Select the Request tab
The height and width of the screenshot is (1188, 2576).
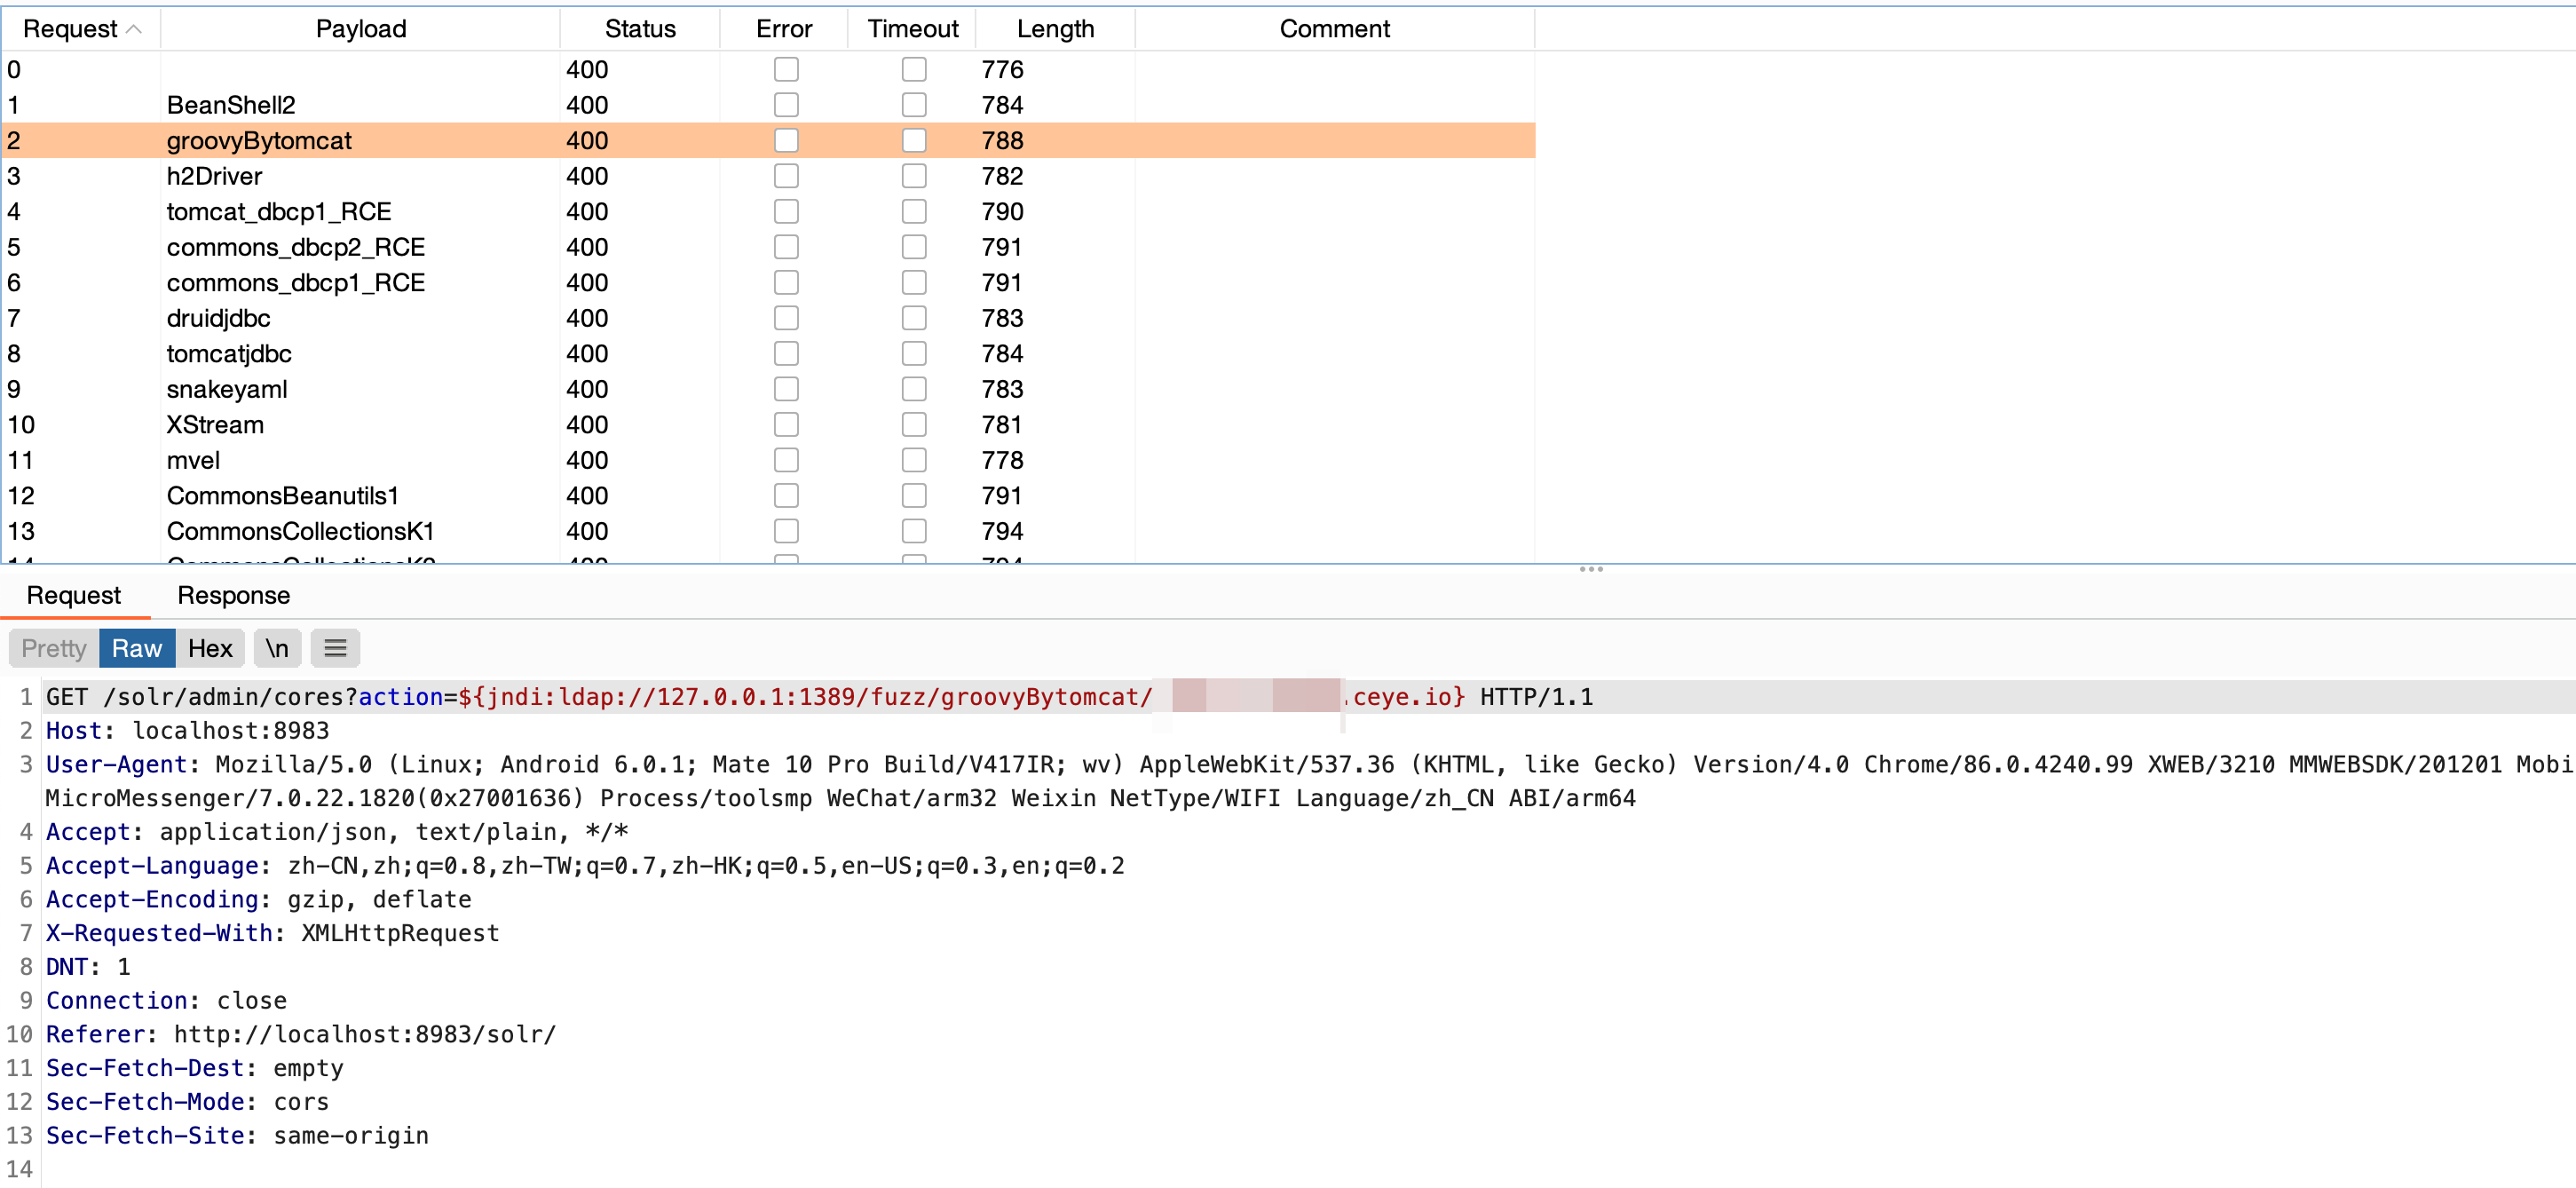tap(73, 595)
